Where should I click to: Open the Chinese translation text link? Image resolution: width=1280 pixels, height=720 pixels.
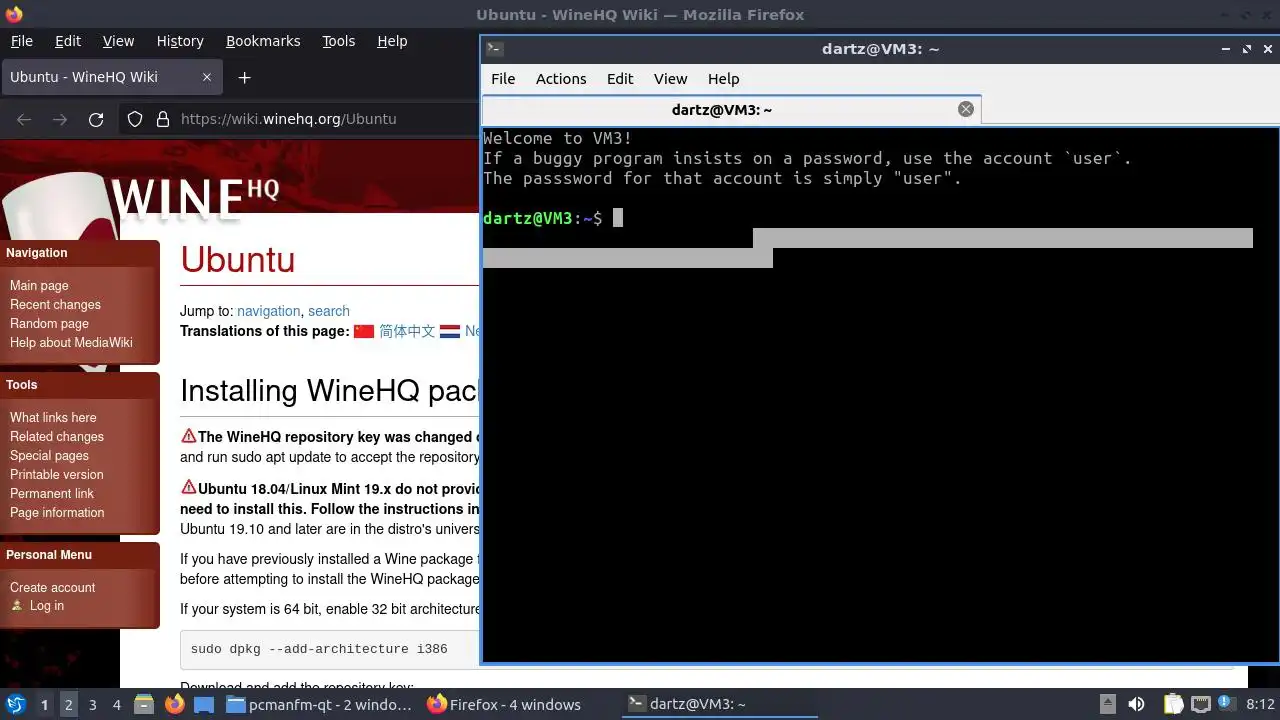click(407, 331)
